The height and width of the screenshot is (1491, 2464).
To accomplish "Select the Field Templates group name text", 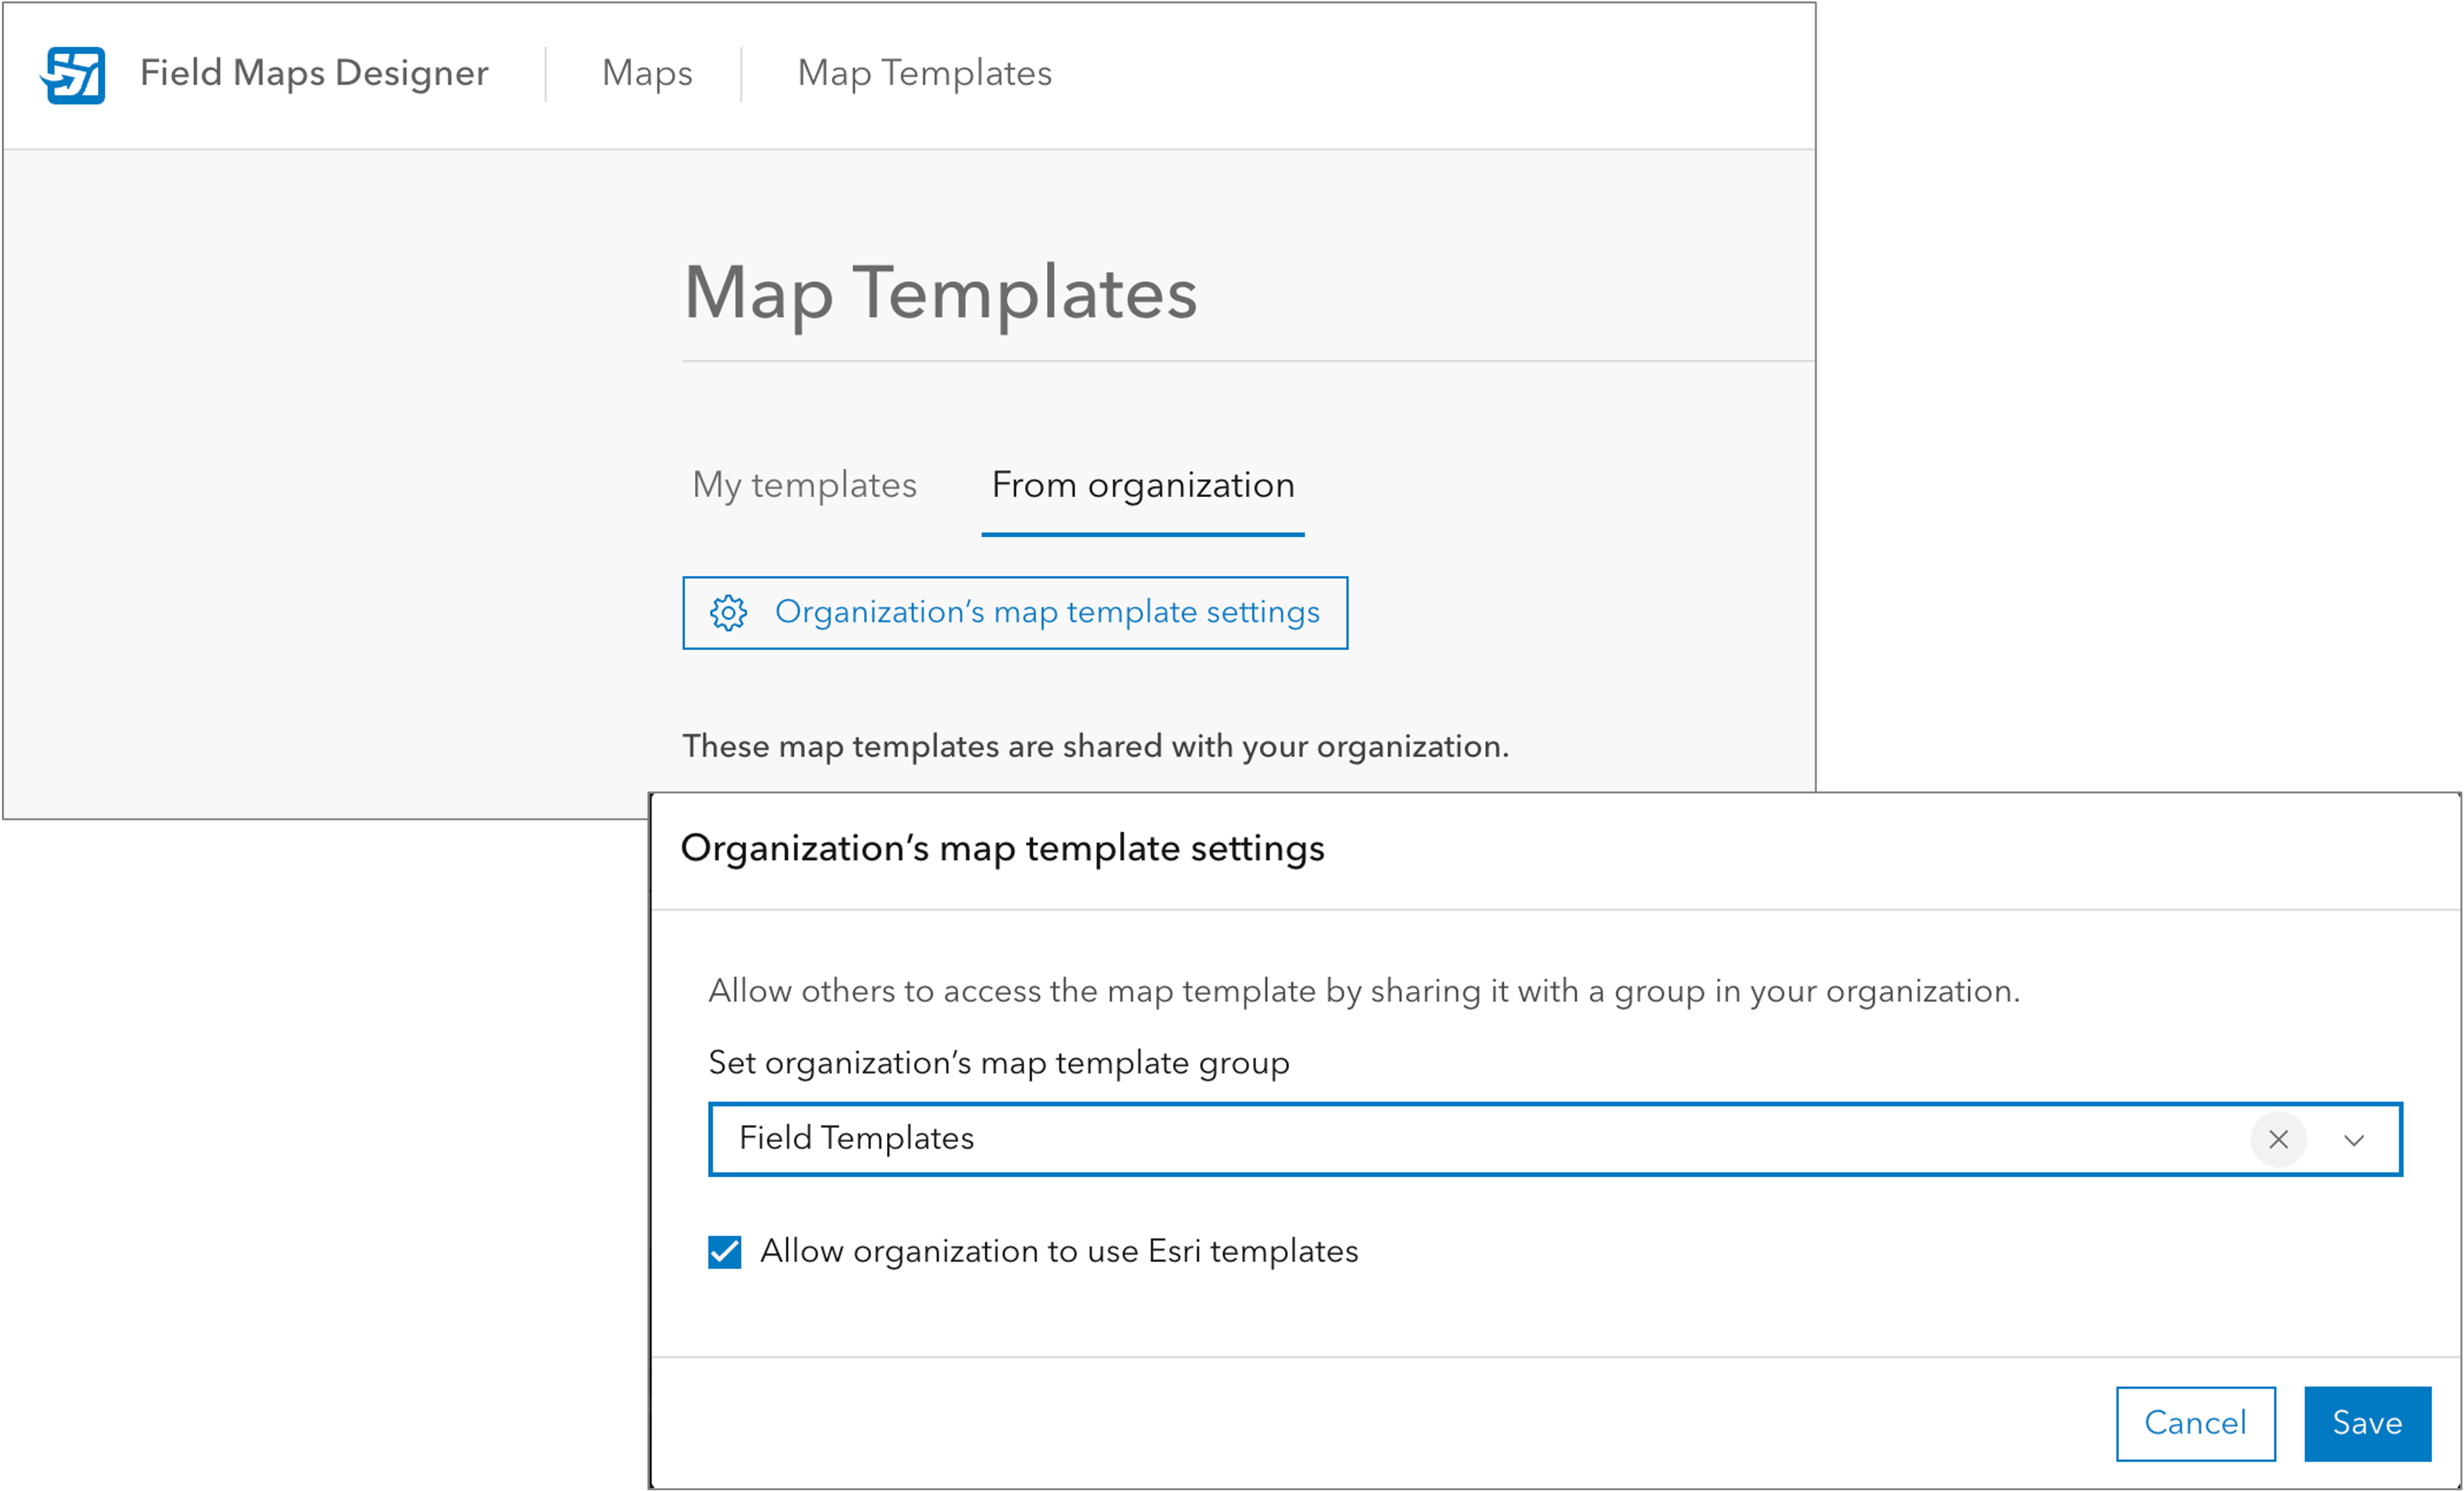I will tap(856, 1137).
